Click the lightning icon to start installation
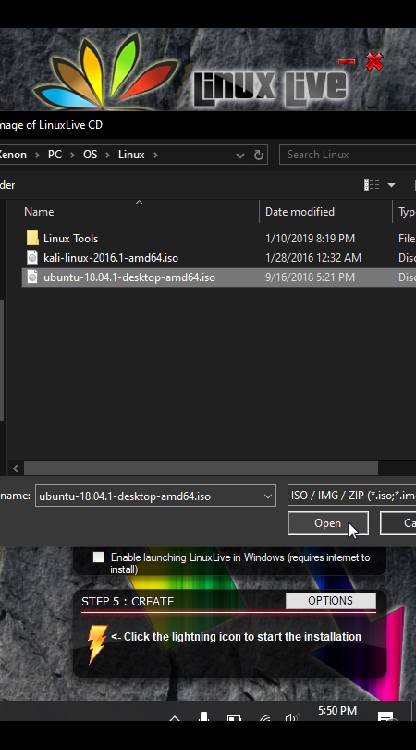 pyautogui.click(x=97, y=644)
